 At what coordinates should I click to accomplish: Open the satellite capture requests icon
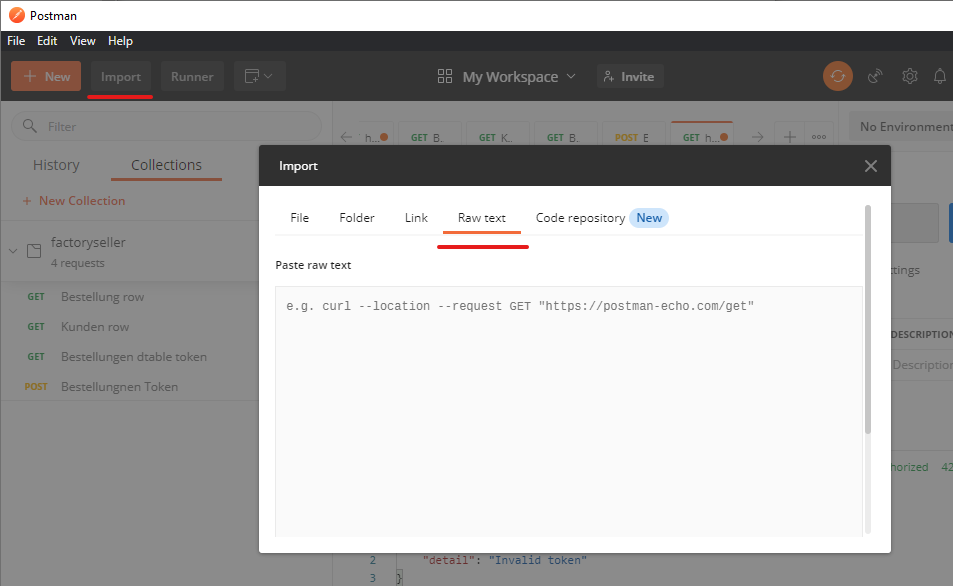[875, 77]
